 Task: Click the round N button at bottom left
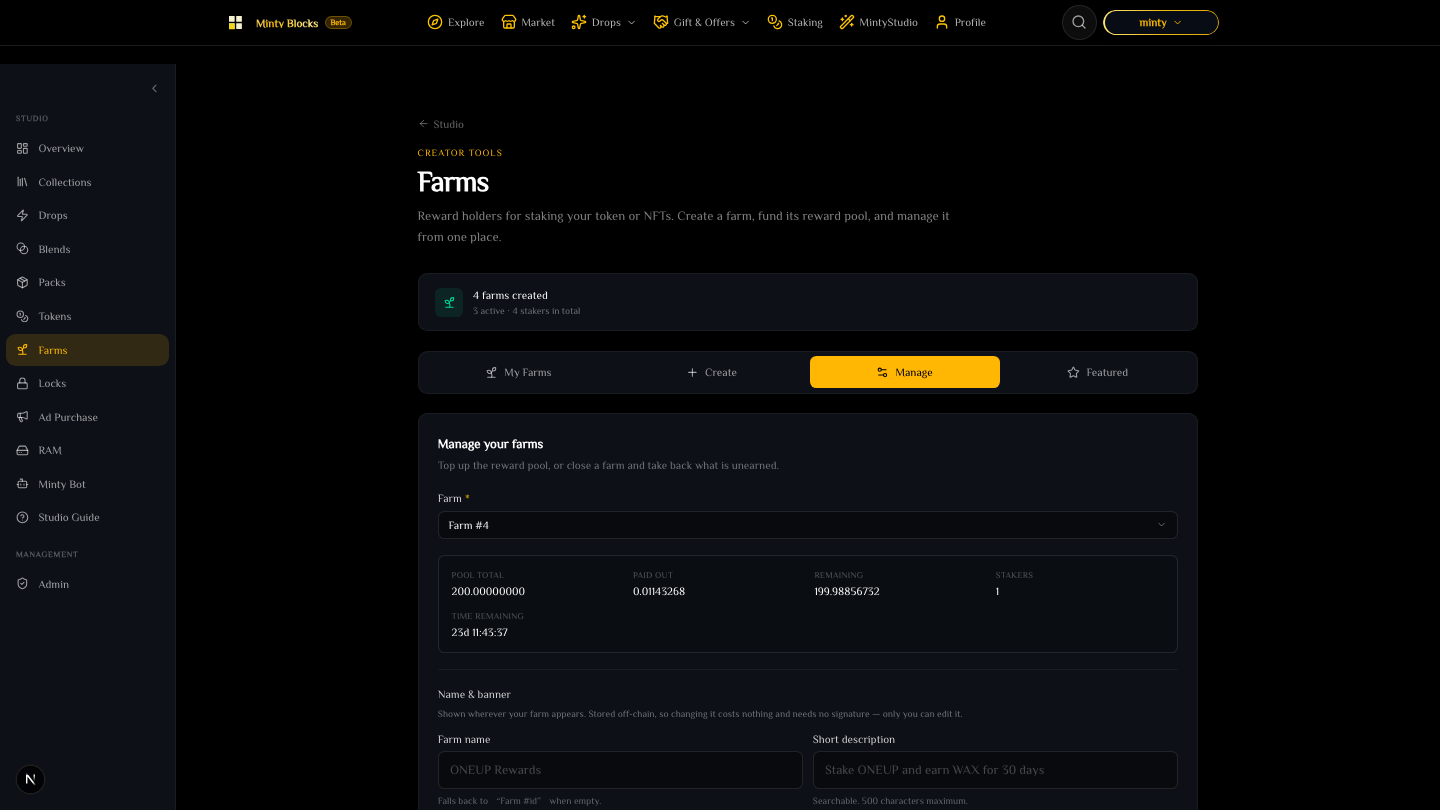pyautogui.click(x=30, y=779)
